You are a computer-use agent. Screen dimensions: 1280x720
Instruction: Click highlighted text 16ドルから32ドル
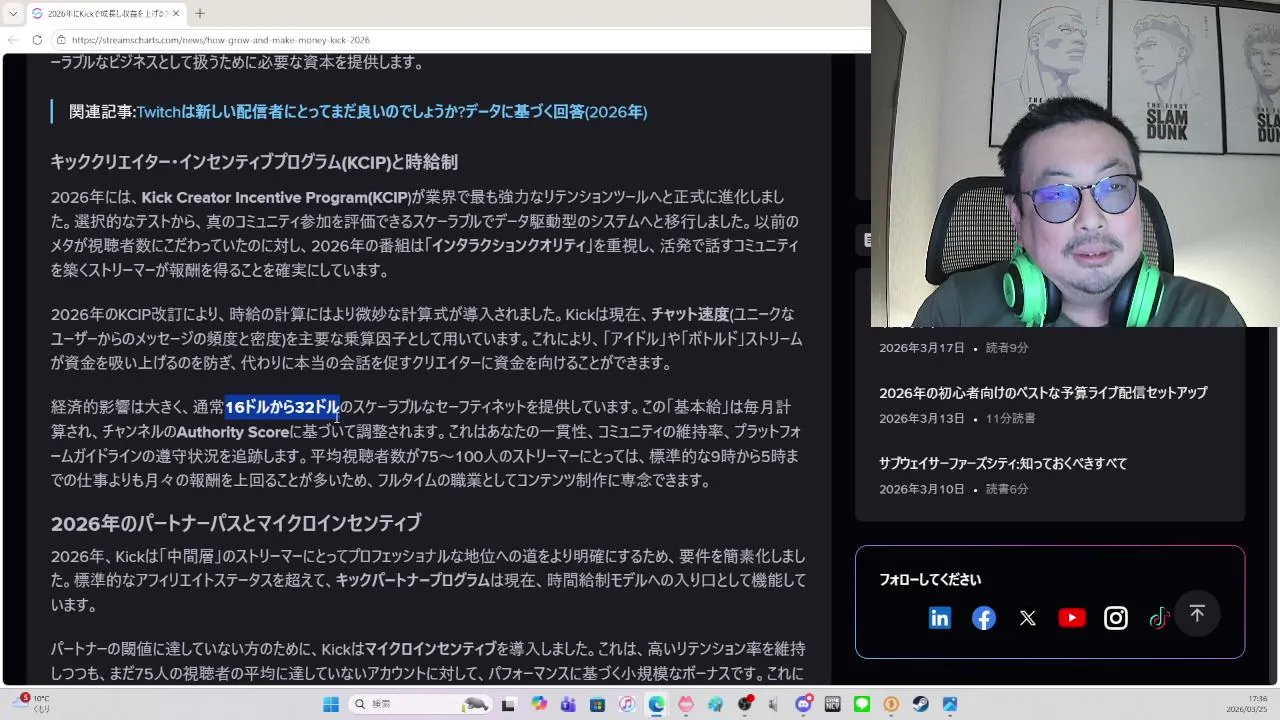click(x=282, y=407)
